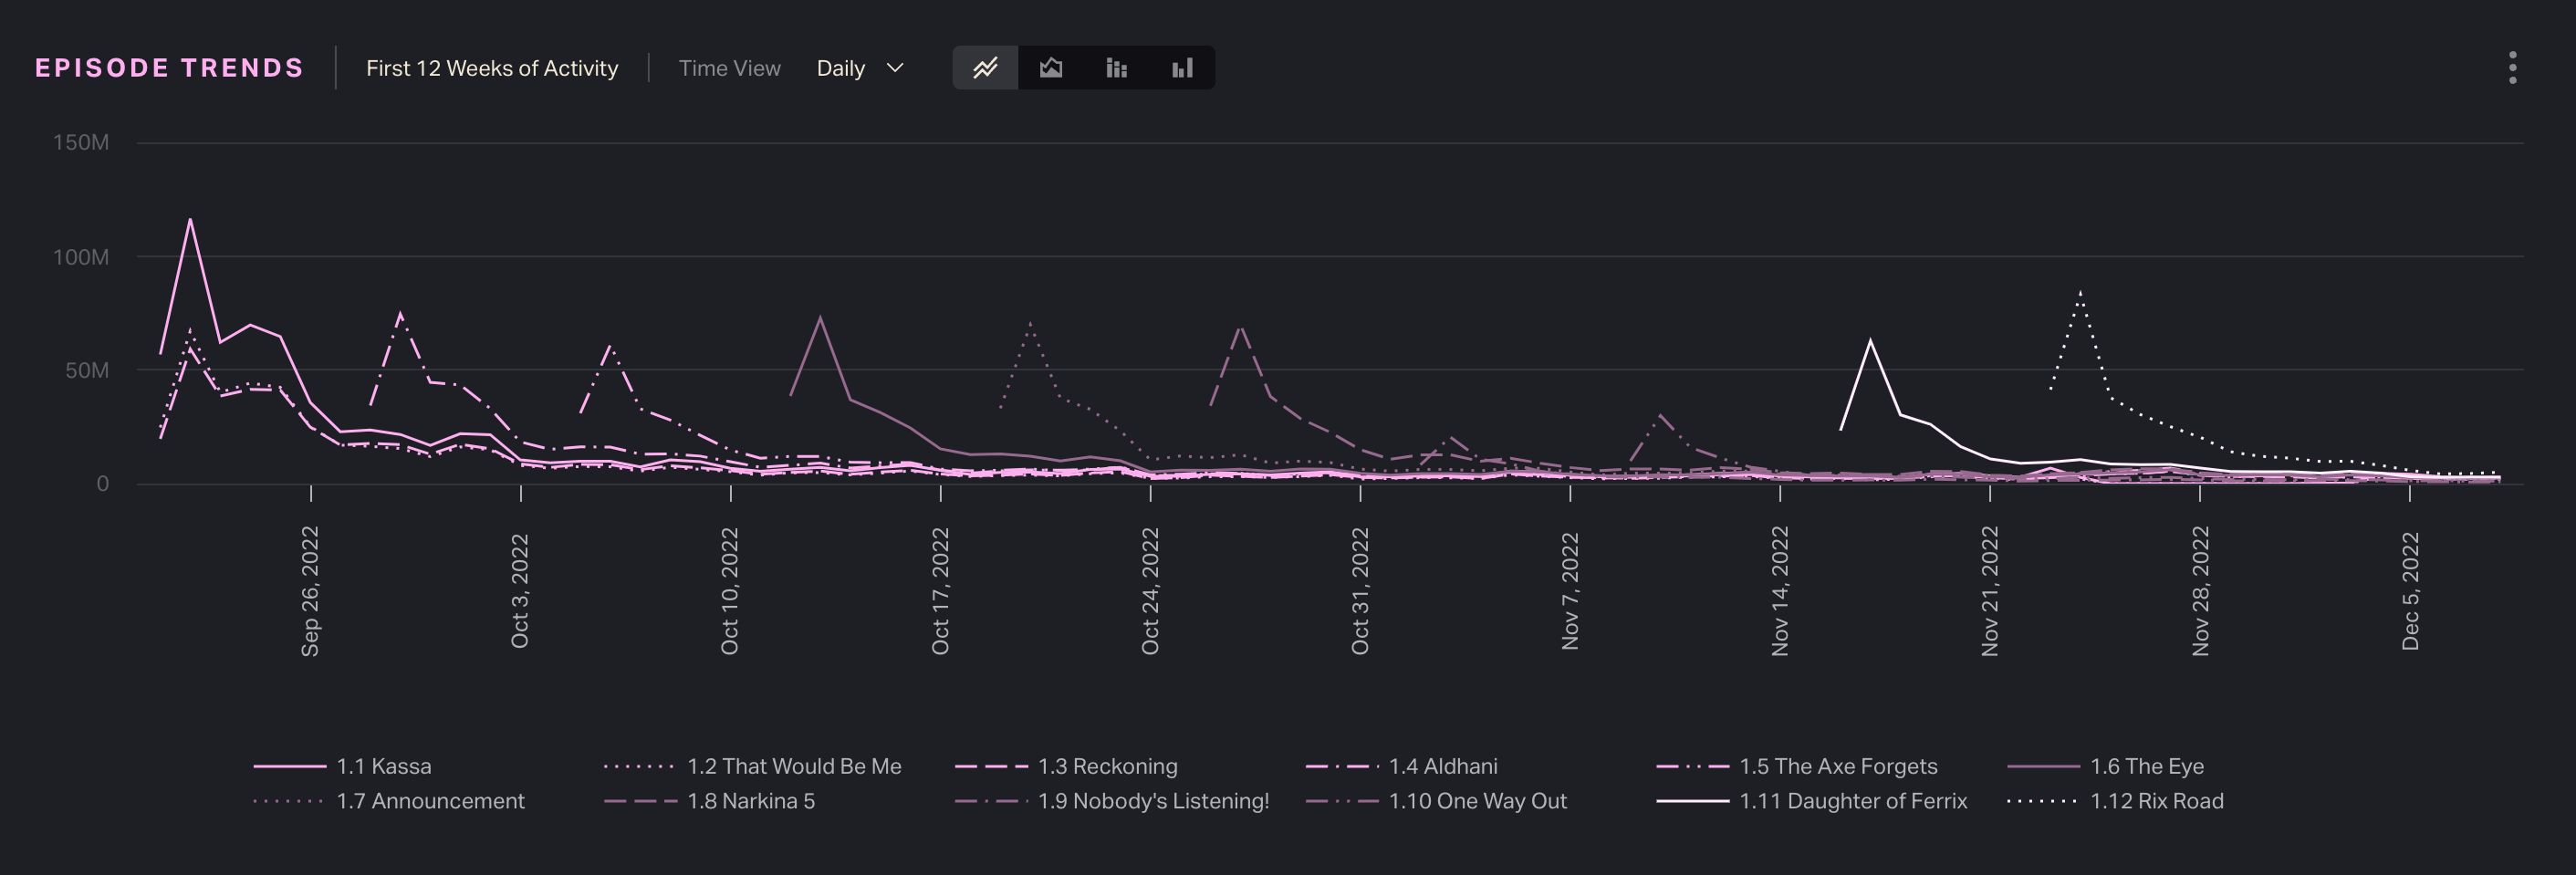Open the three-dot more options menu

coord(2512,68)
